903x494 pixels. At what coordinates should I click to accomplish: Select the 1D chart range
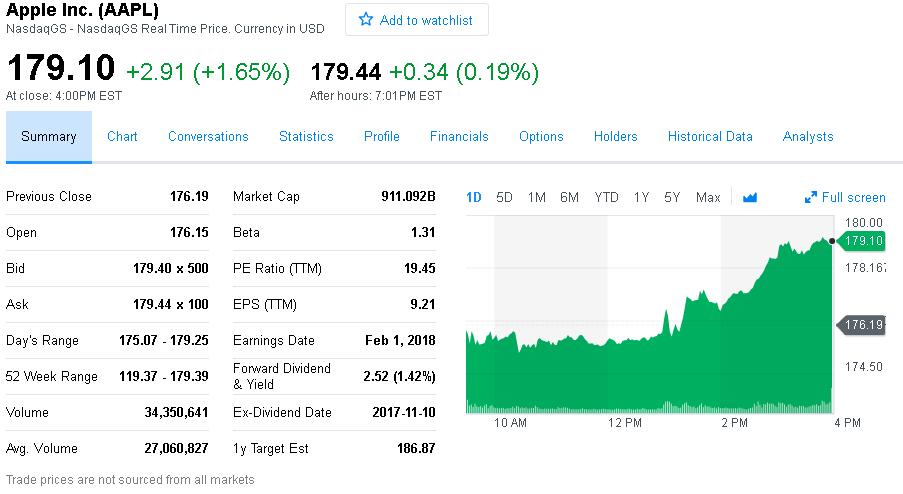tap(473, 197)
